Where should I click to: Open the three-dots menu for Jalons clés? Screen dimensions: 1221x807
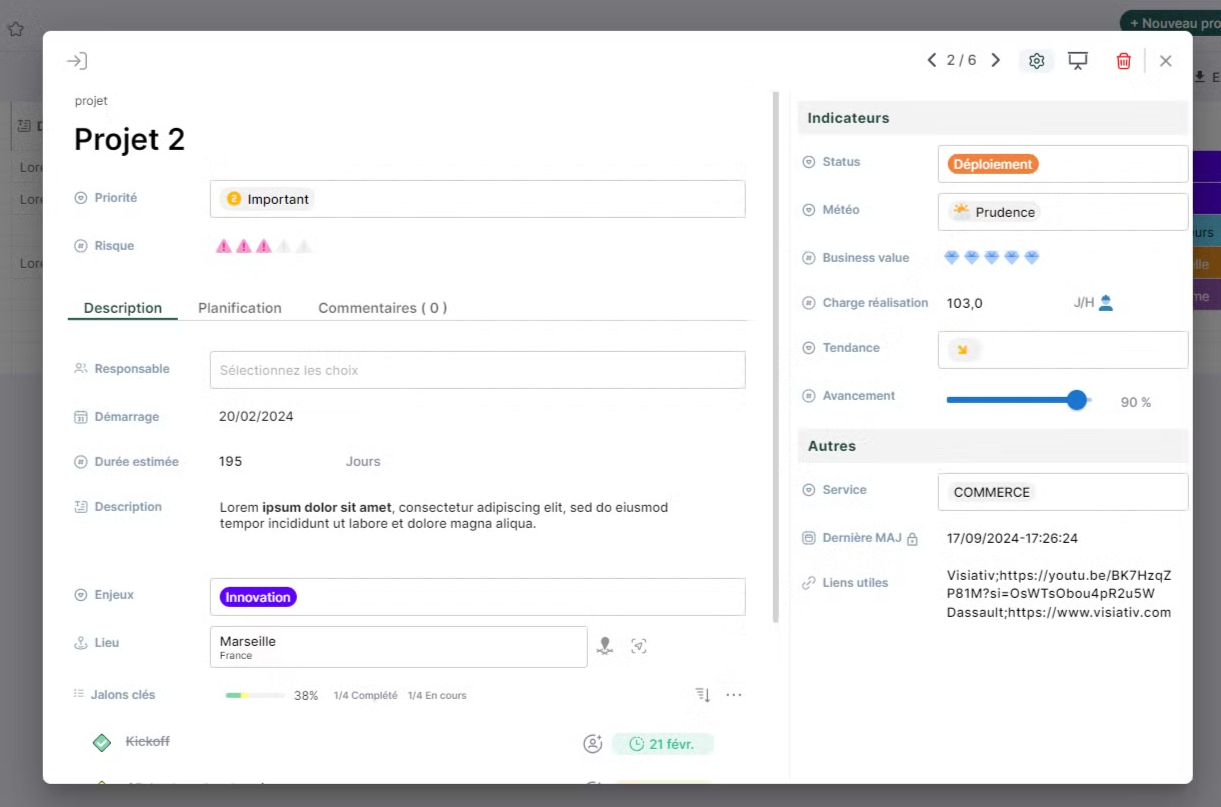click(x=734, y=695)
